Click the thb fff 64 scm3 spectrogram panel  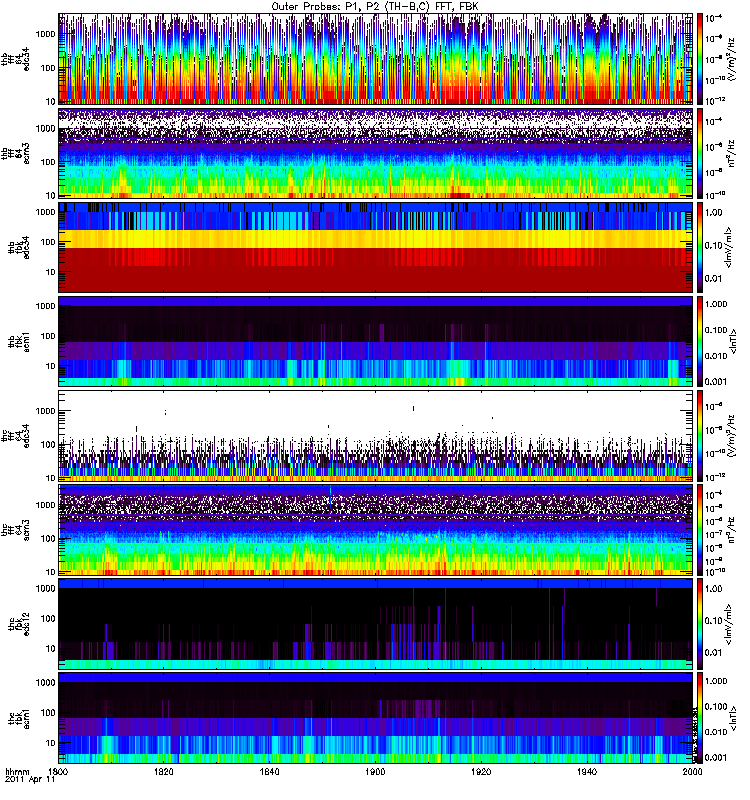pos(376,153)
